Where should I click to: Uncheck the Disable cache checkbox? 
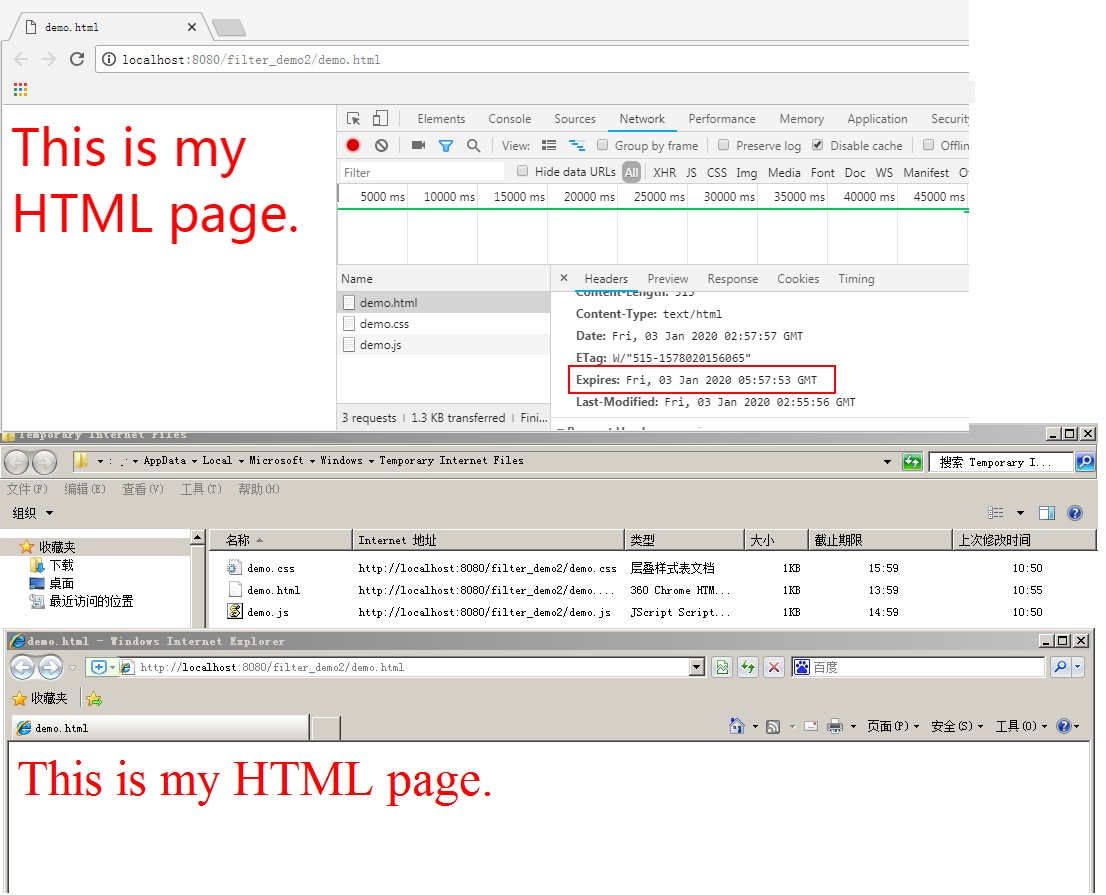(818, 145)
